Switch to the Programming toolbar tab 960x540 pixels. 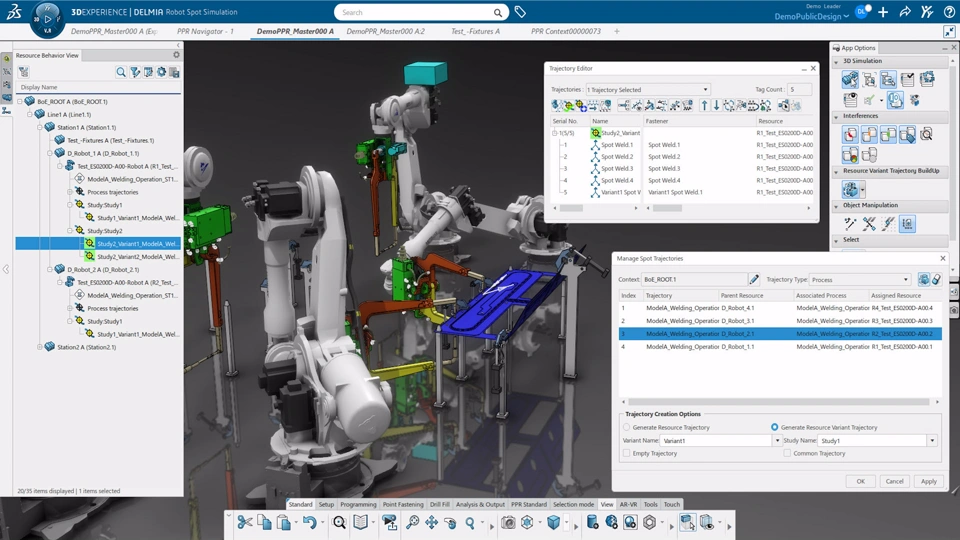click(358, 505)
